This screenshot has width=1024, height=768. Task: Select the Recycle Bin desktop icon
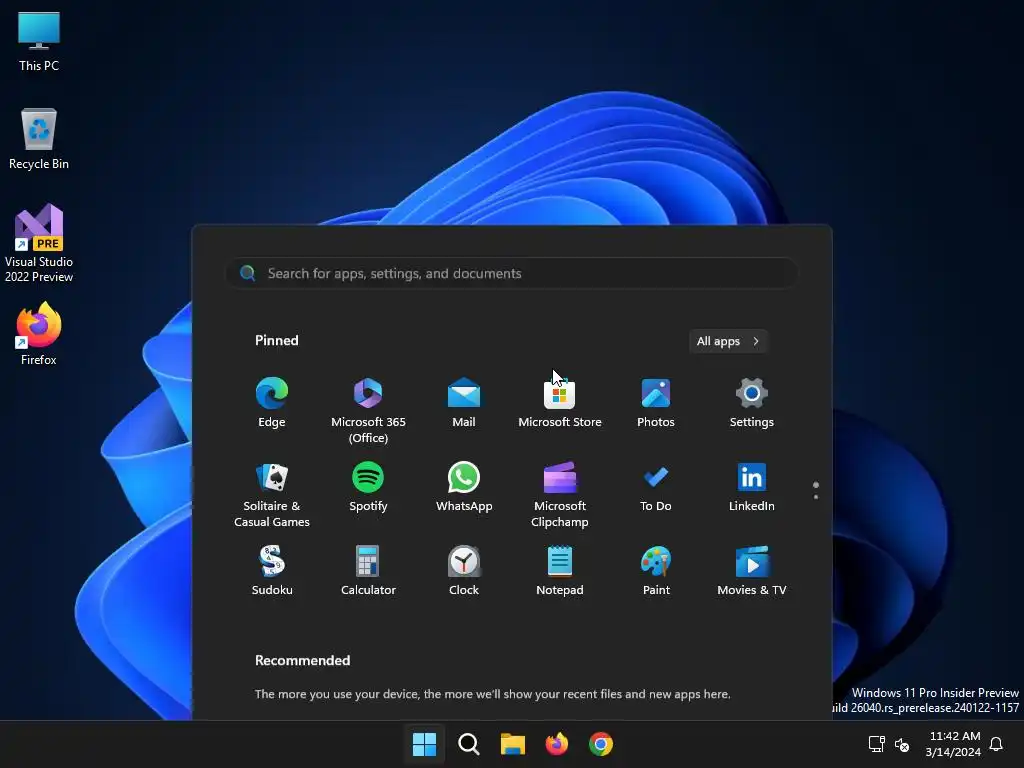coord(39,138)
